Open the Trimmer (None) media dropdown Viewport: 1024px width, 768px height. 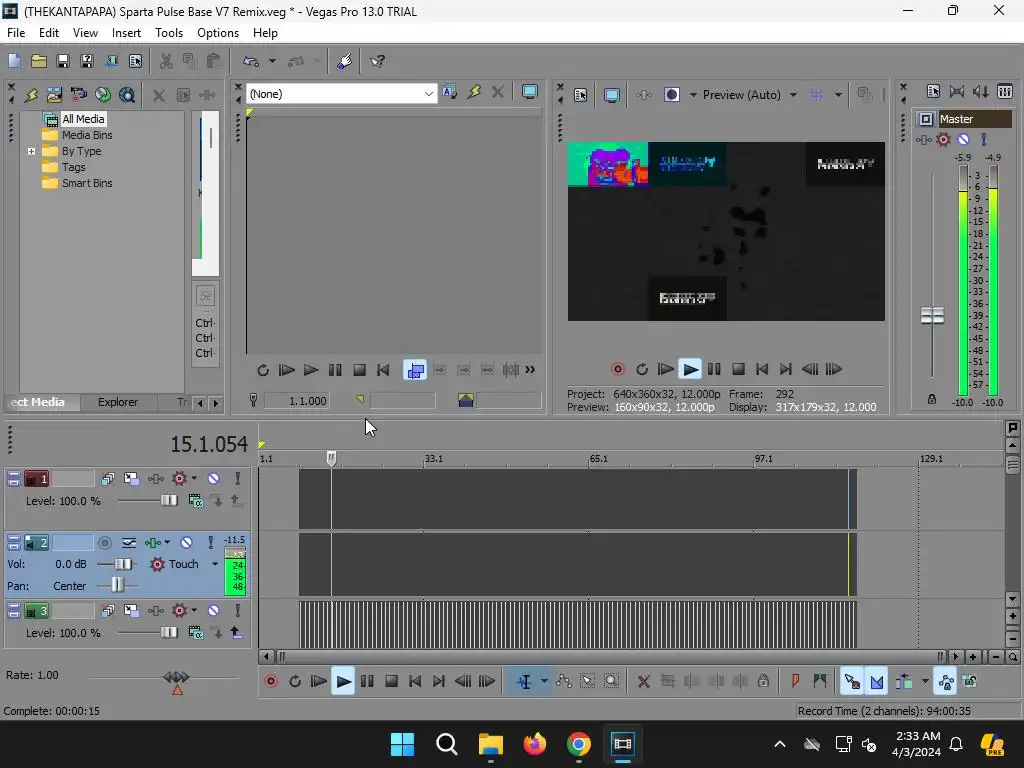(428, 94)
